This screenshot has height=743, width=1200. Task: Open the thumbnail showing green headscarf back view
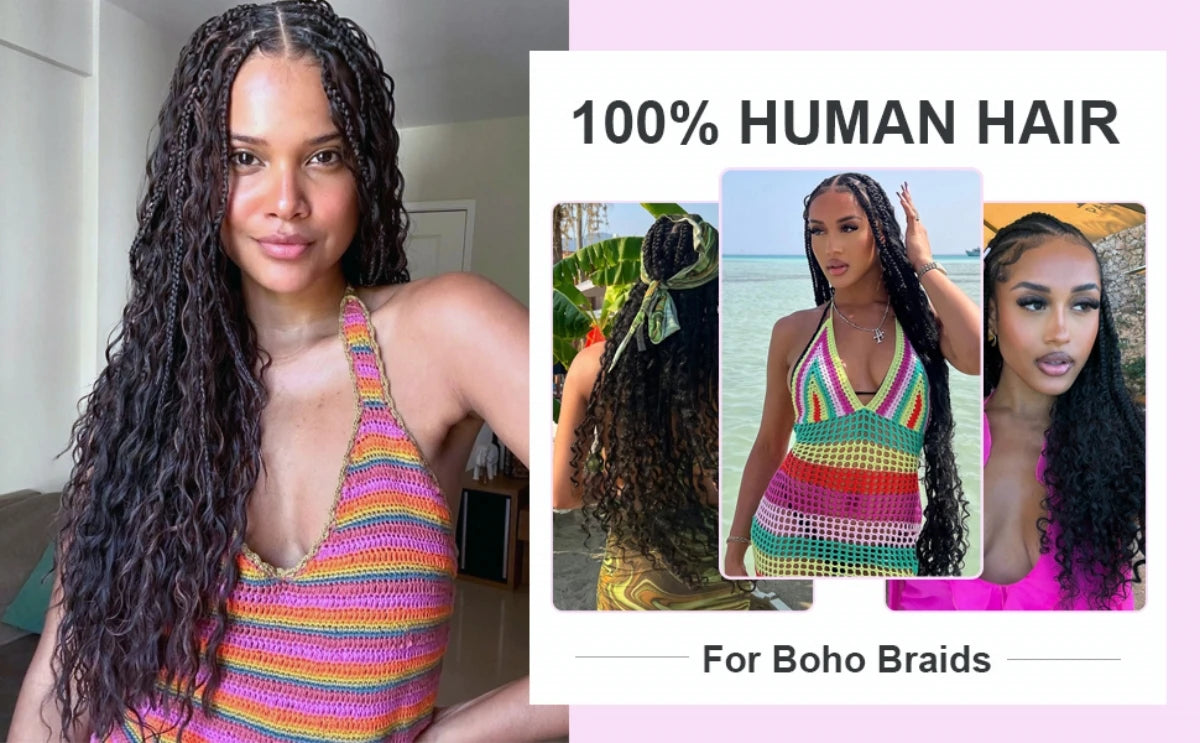coord(636,406)
